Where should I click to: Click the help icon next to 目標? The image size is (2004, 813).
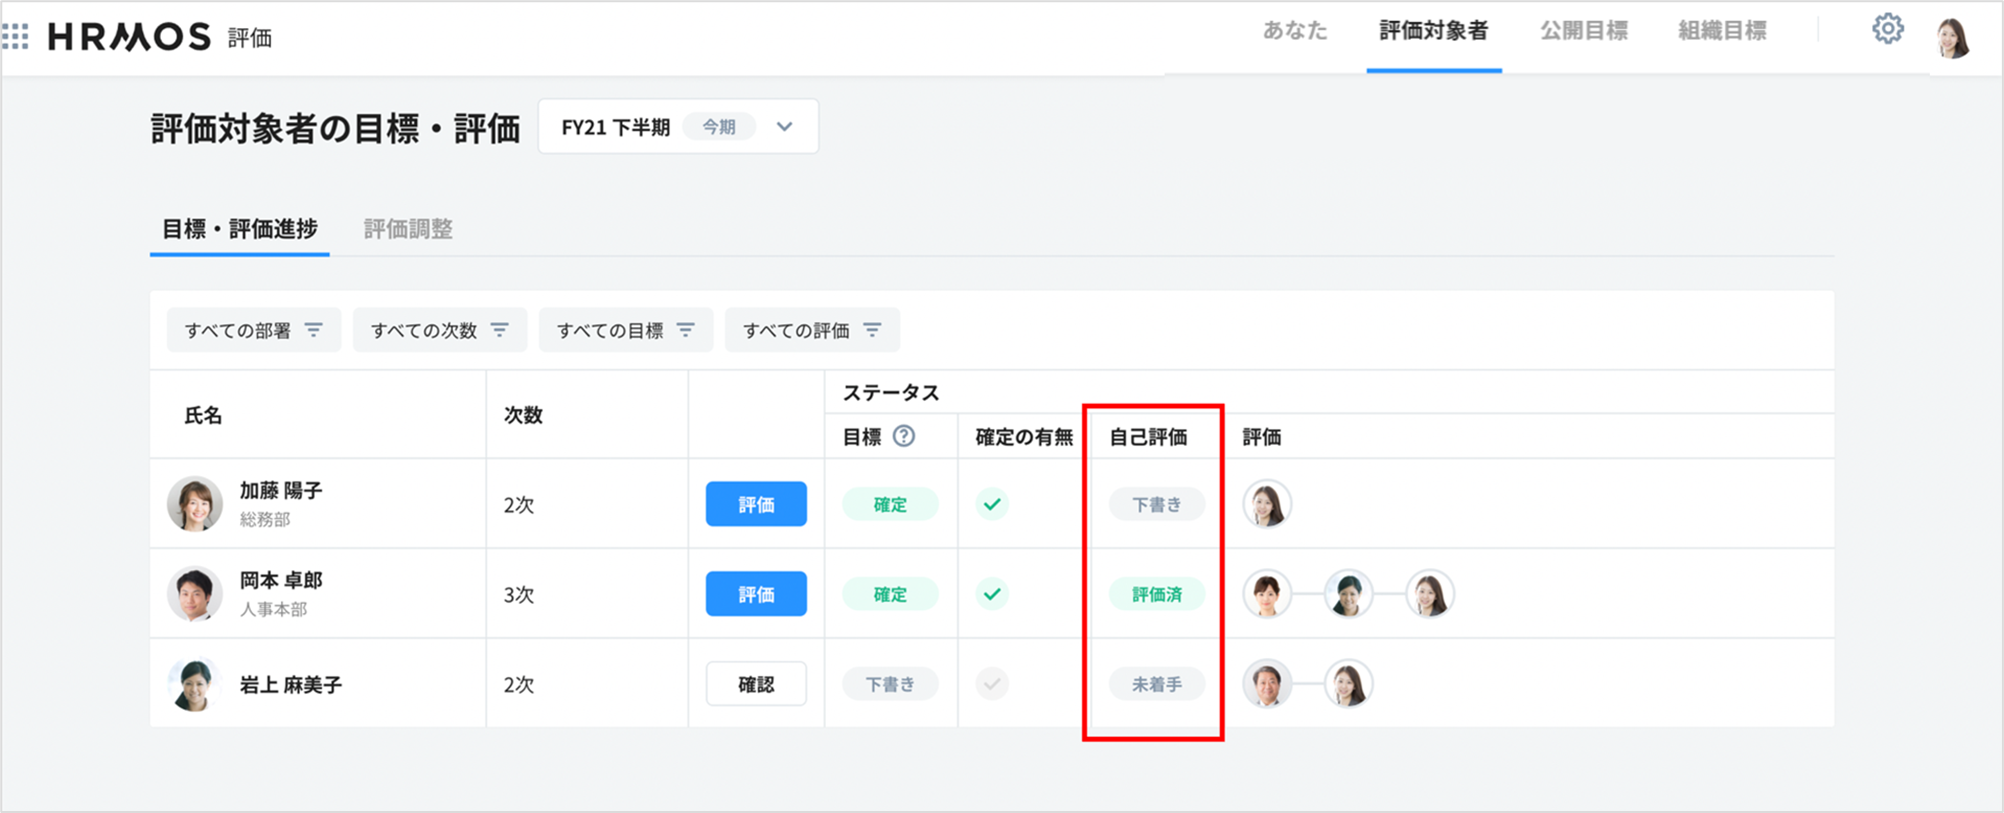[903, 436]
